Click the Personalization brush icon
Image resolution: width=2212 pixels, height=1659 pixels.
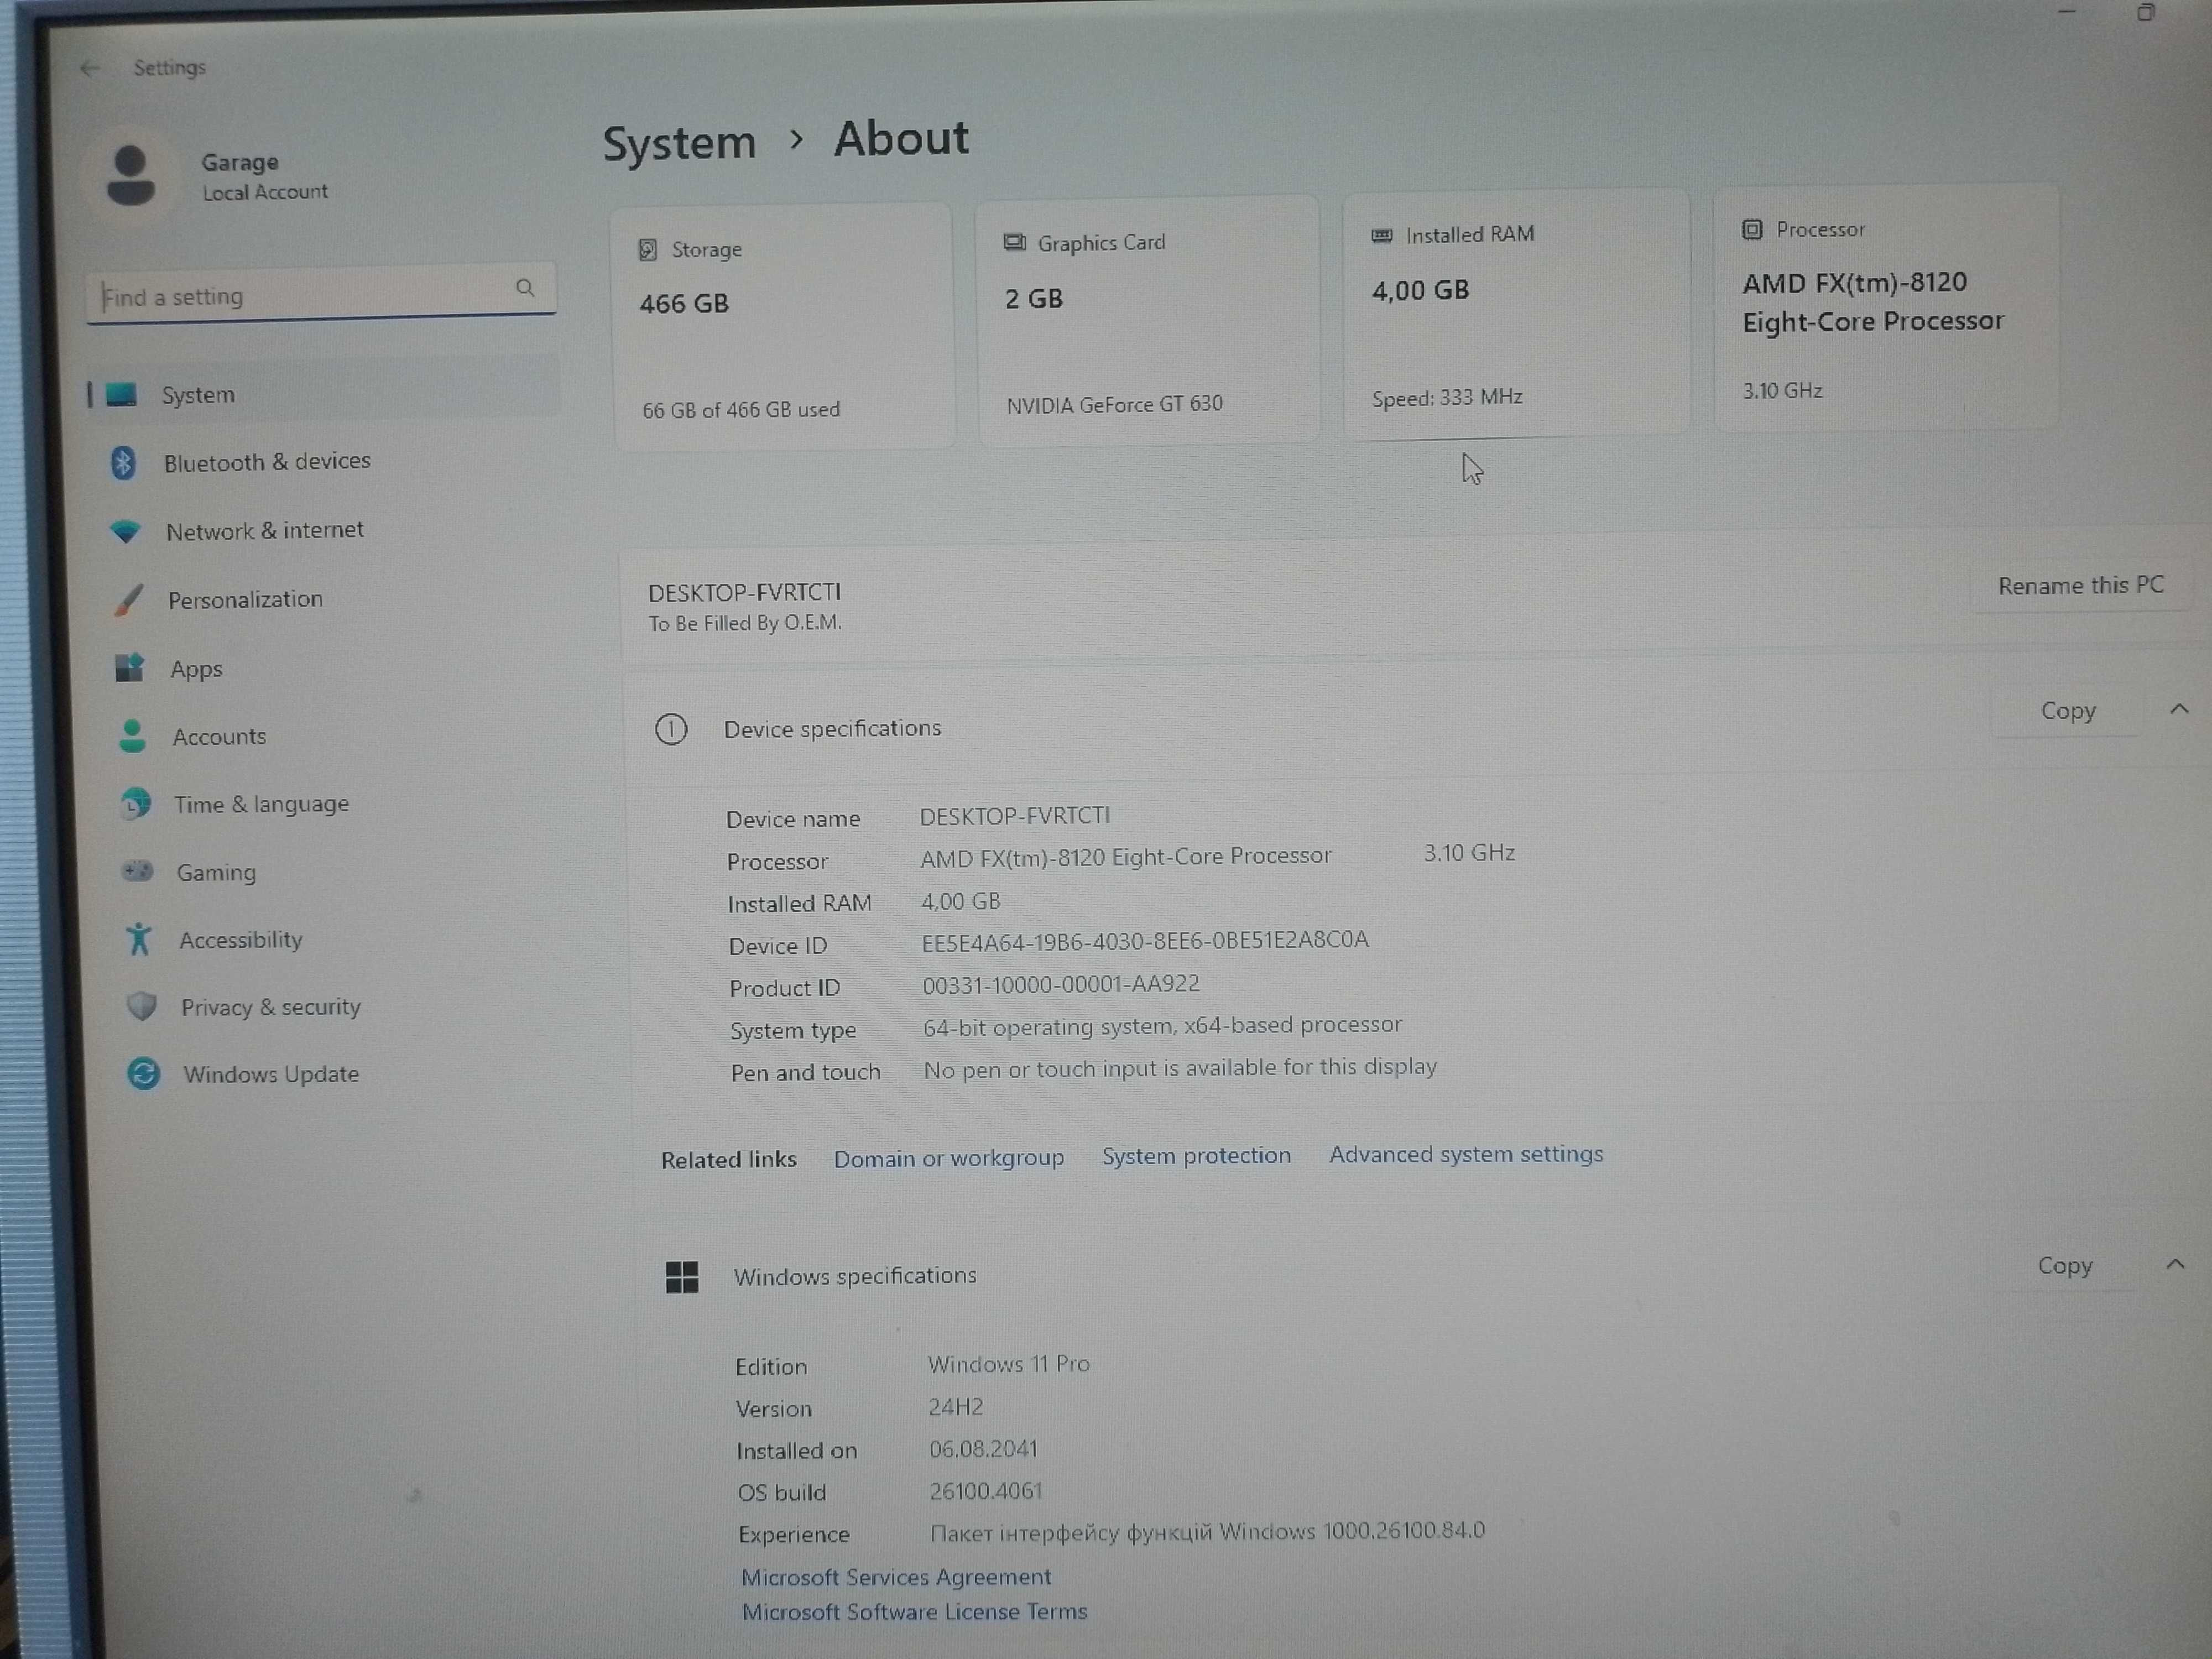(x=129, y=600)
